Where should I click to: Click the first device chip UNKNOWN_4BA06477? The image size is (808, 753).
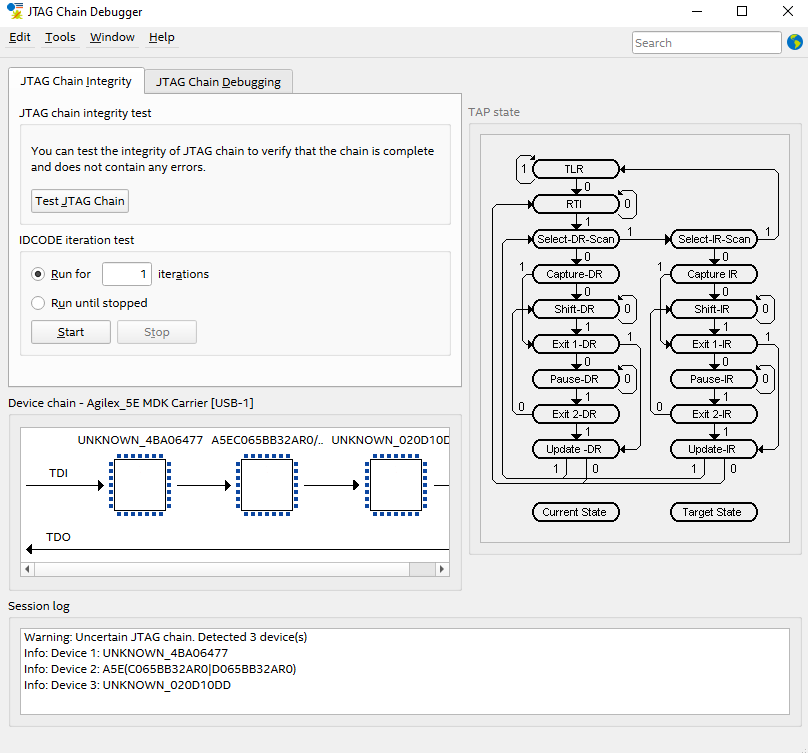click(140, 485)
